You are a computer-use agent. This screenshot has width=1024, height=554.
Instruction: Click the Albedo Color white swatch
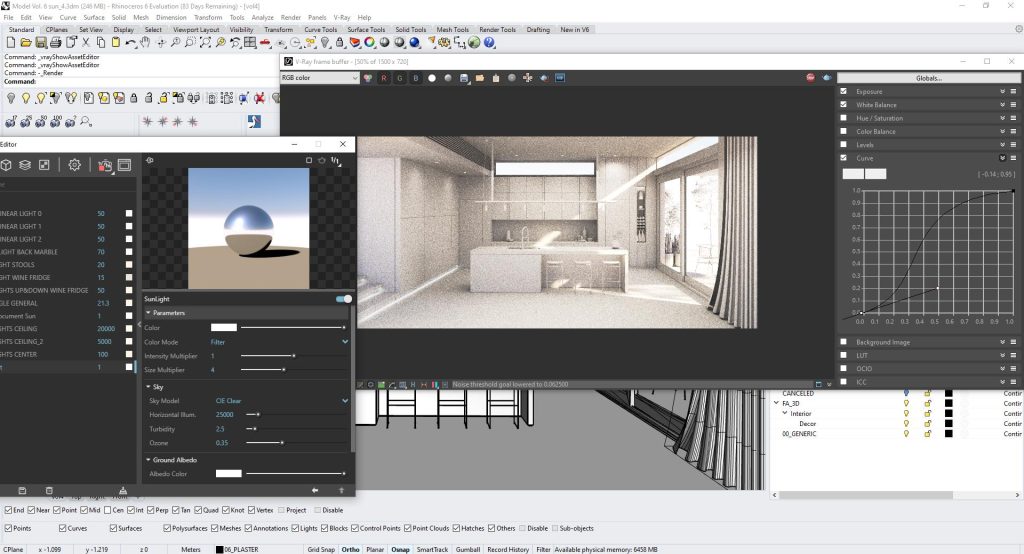[229, 474]
